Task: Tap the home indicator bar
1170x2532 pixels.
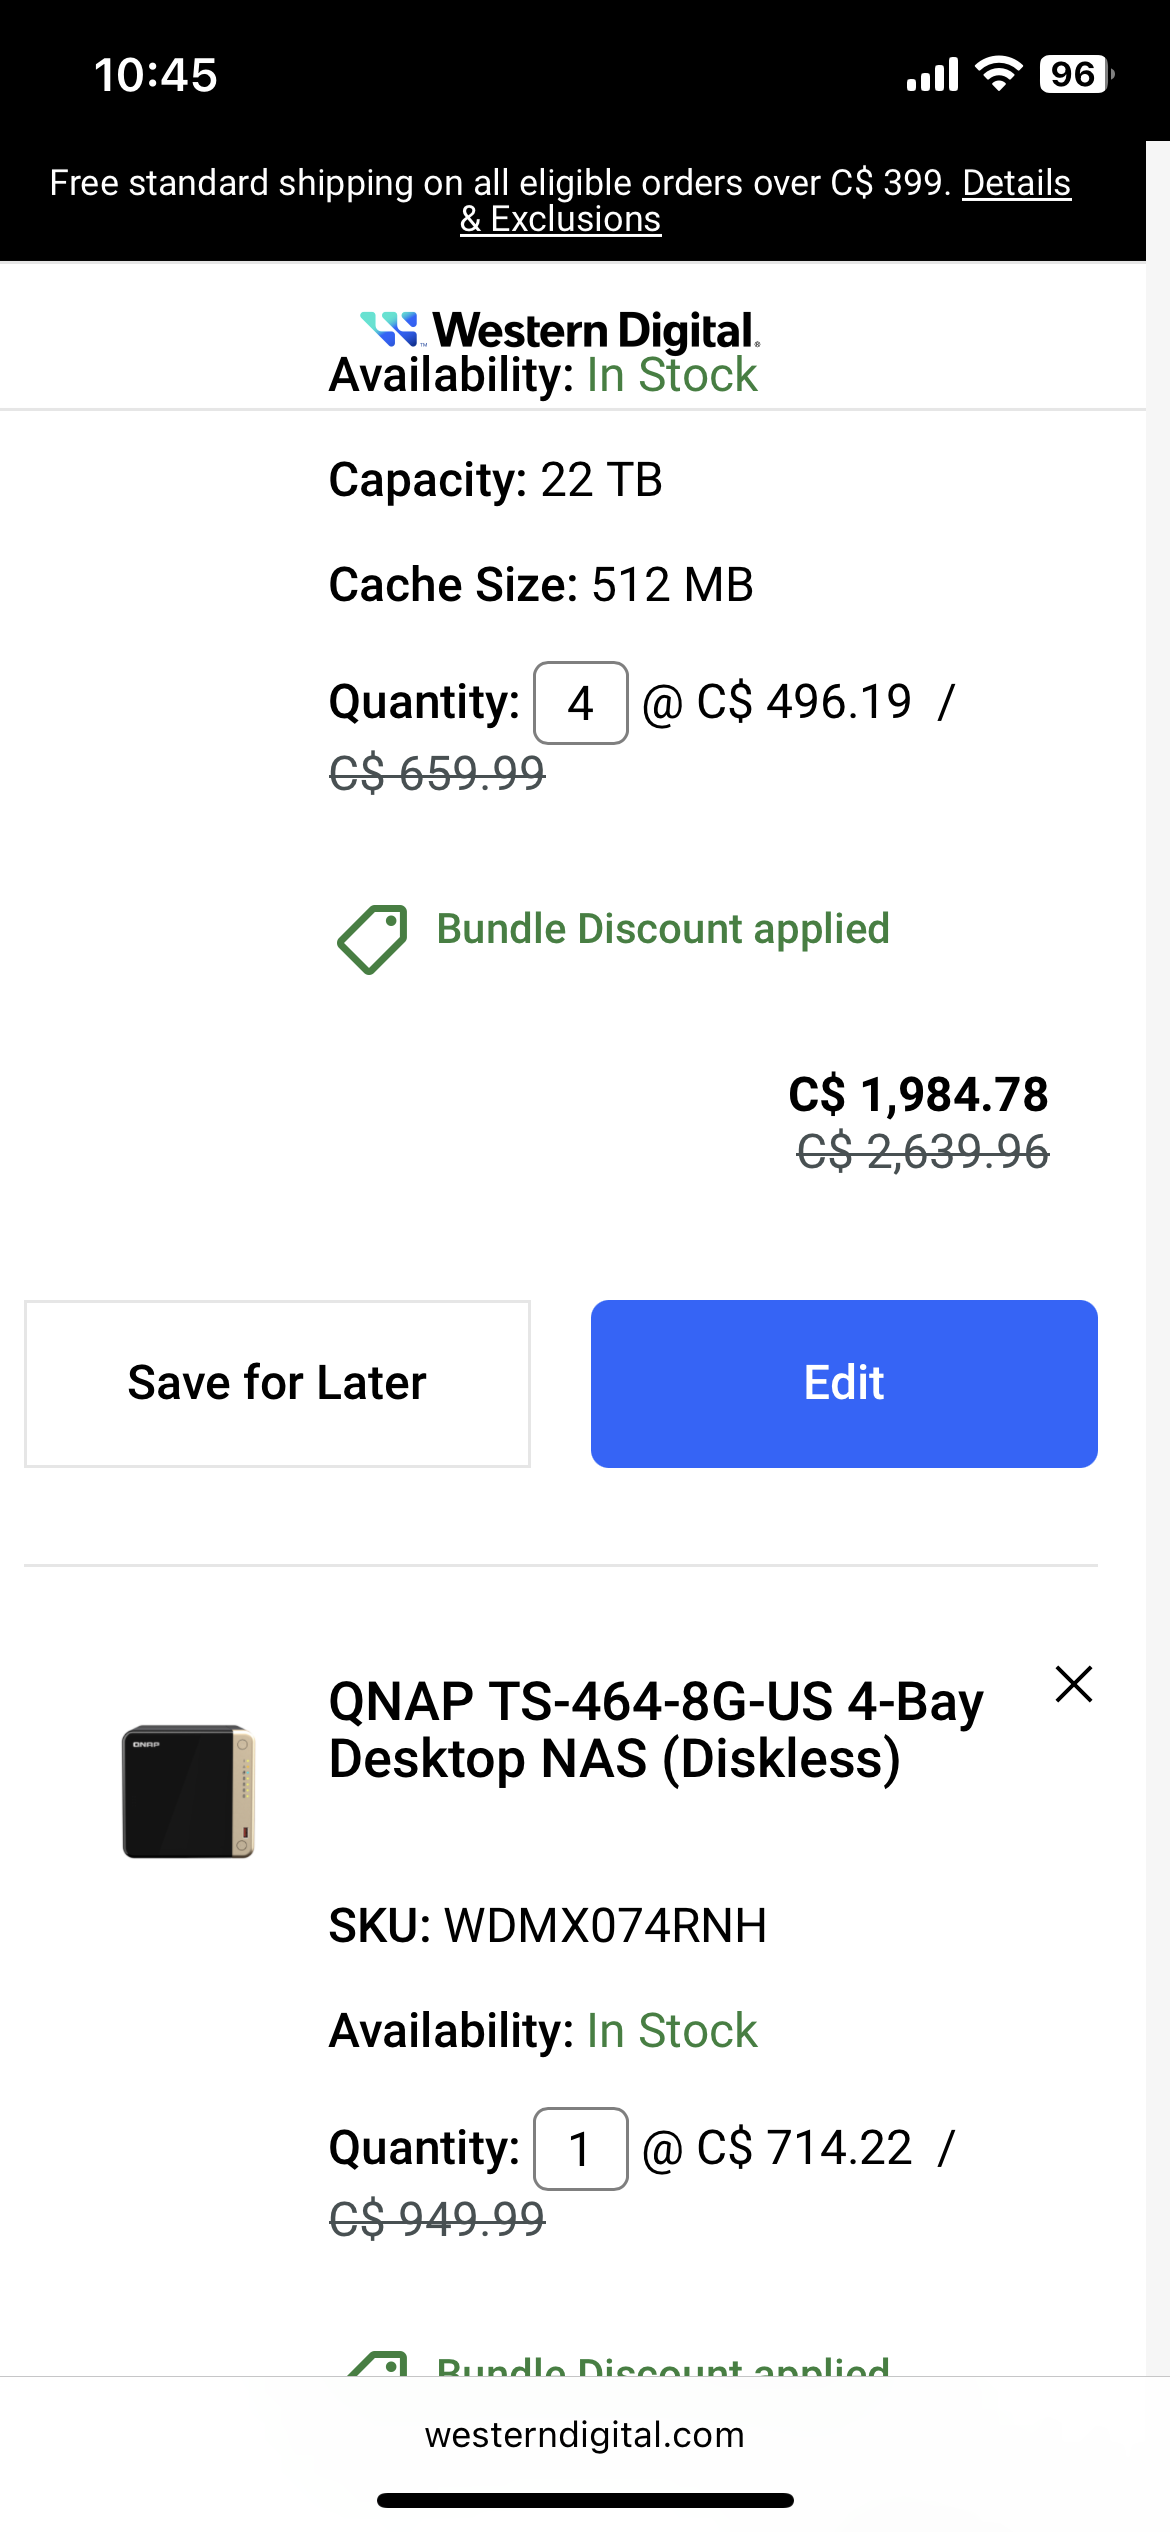Action: [x=585, y=2500]
